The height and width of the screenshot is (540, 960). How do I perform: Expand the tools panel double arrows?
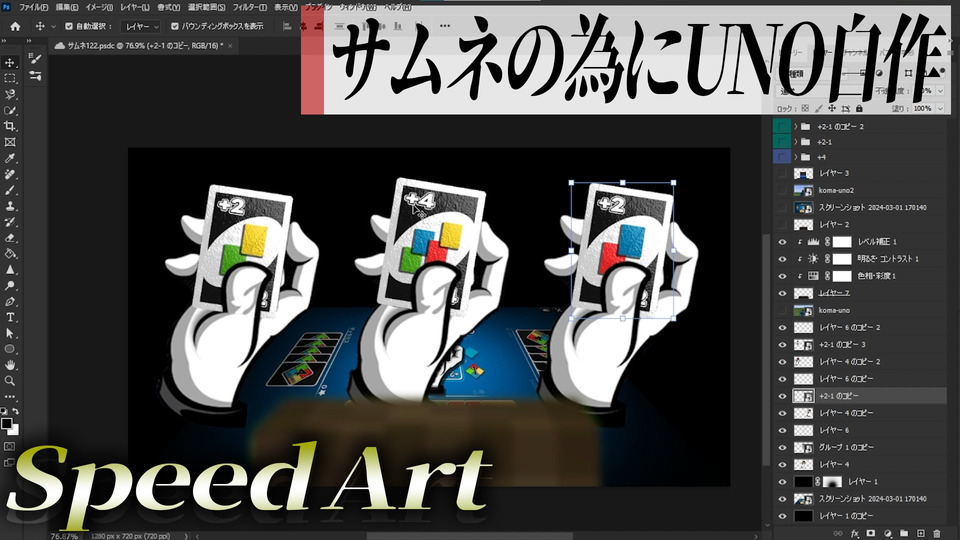click(4, 40)
